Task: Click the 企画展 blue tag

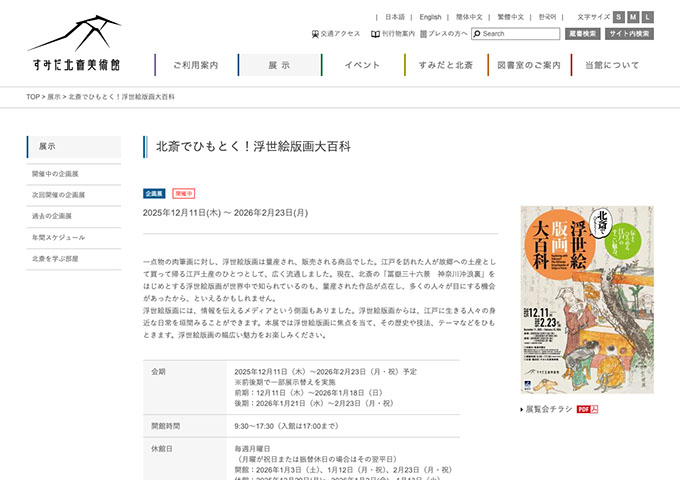Action: click(x=154, y=193)
